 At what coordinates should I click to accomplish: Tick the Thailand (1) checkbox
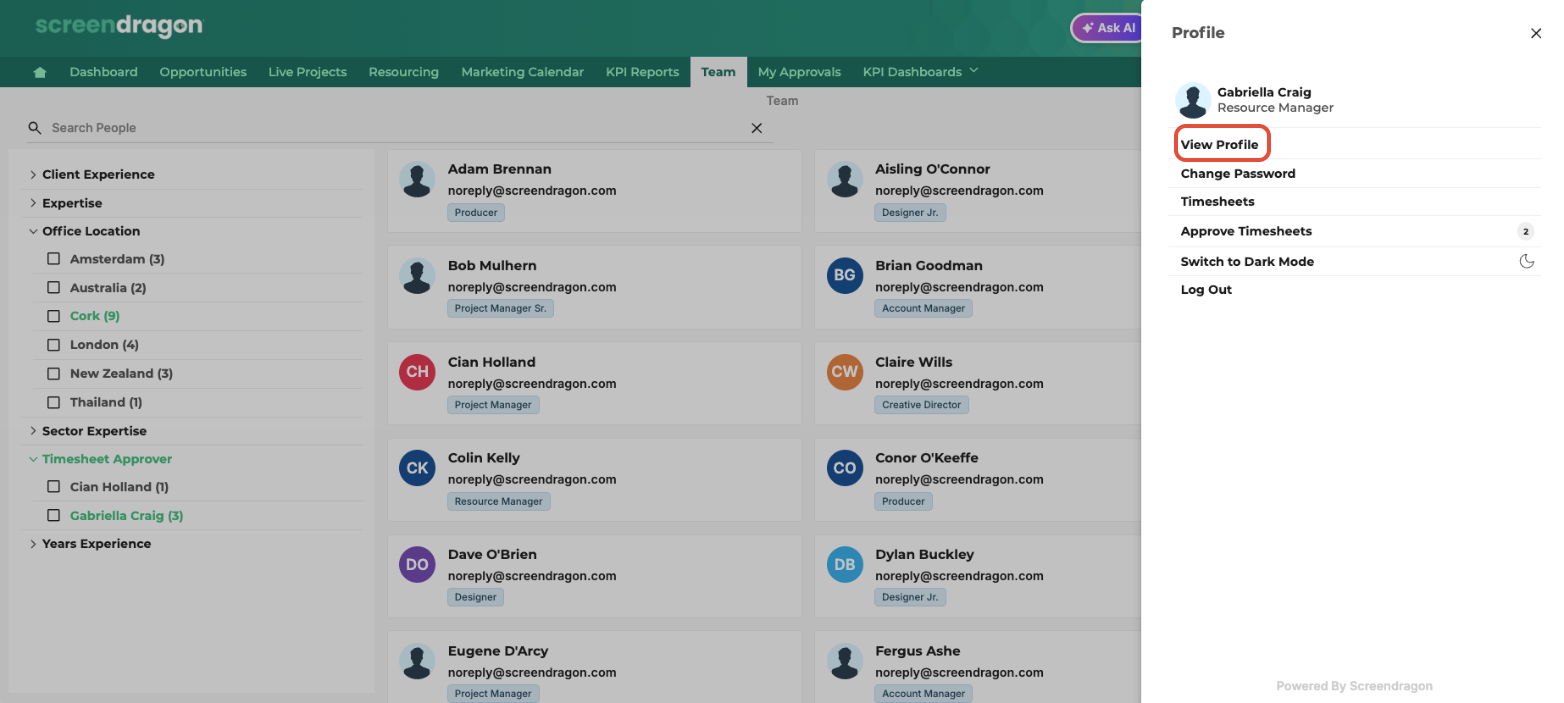click(54, 402)
